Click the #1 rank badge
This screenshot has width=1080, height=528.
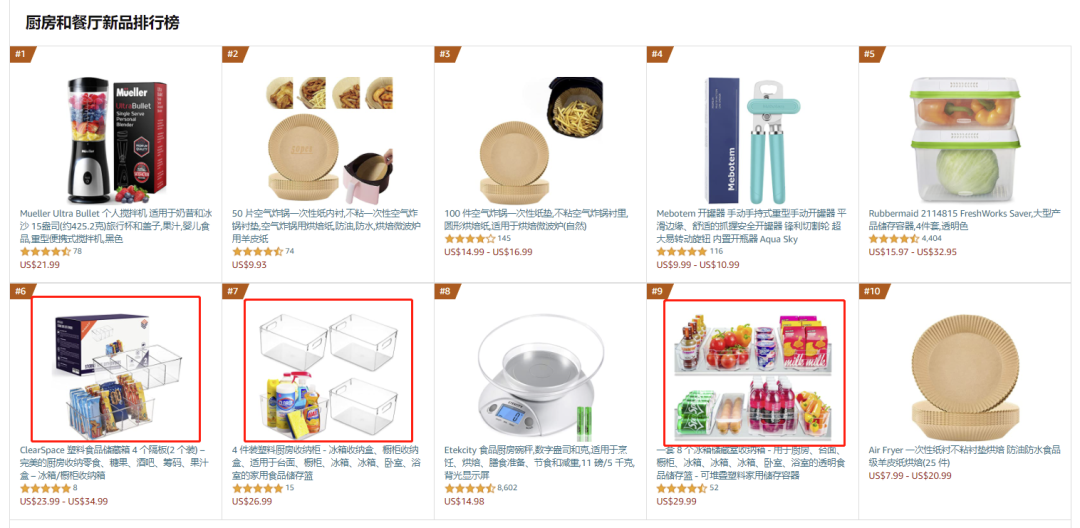tap(21, 54)
